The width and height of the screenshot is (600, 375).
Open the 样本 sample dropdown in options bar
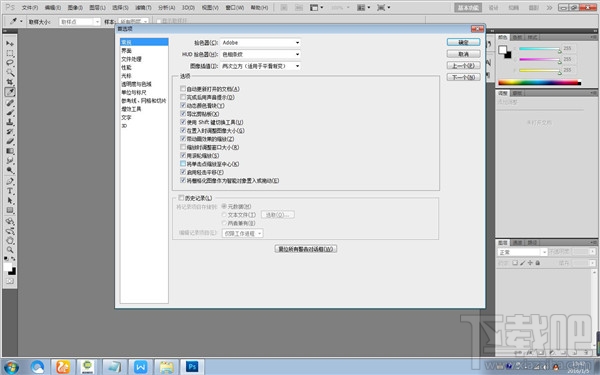tap(133, 22)
